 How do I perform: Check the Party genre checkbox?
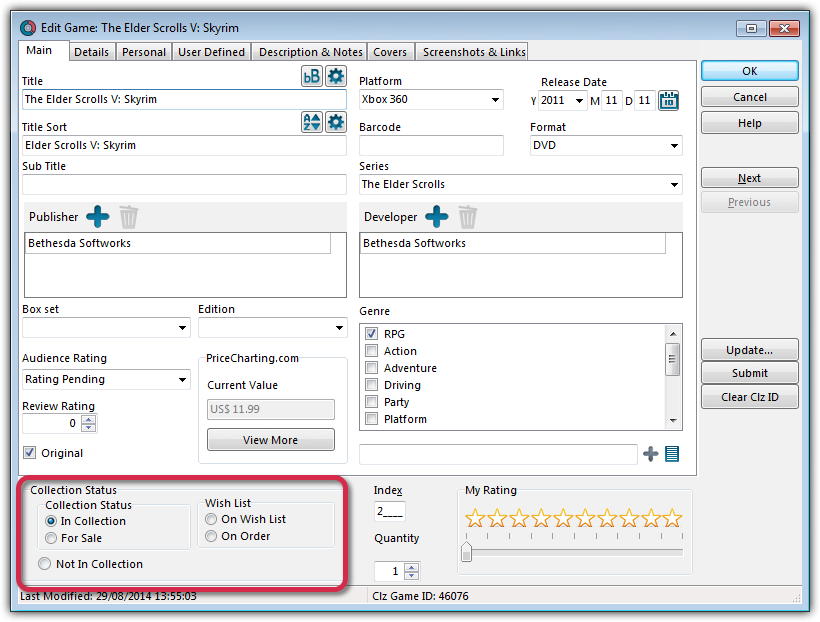coord(371,402)
